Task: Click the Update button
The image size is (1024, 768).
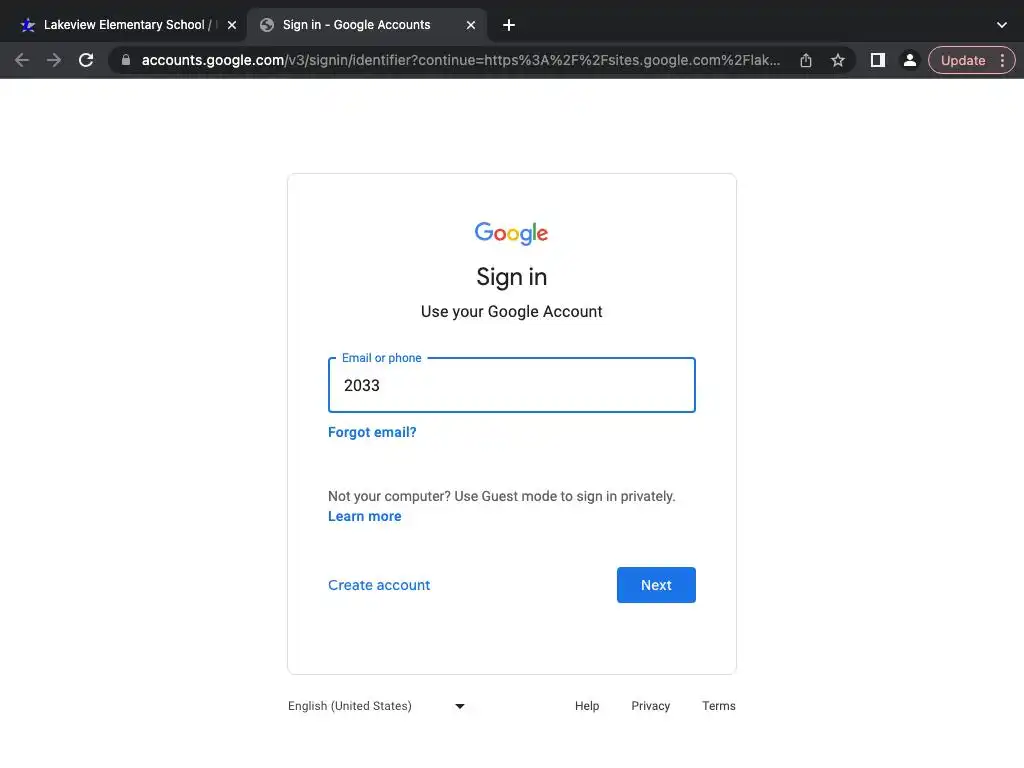Action: pyautogui.click(x=963, y=60)
